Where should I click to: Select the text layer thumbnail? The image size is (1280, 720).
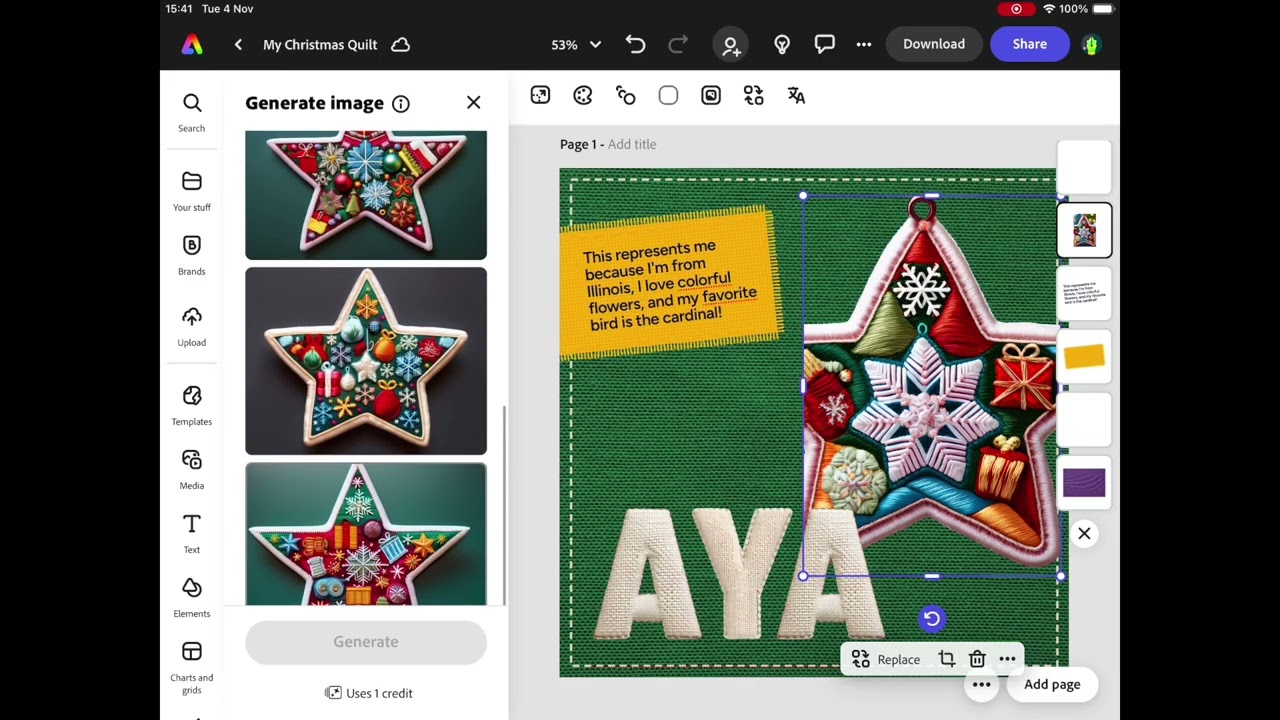(x=1084, y=294)
